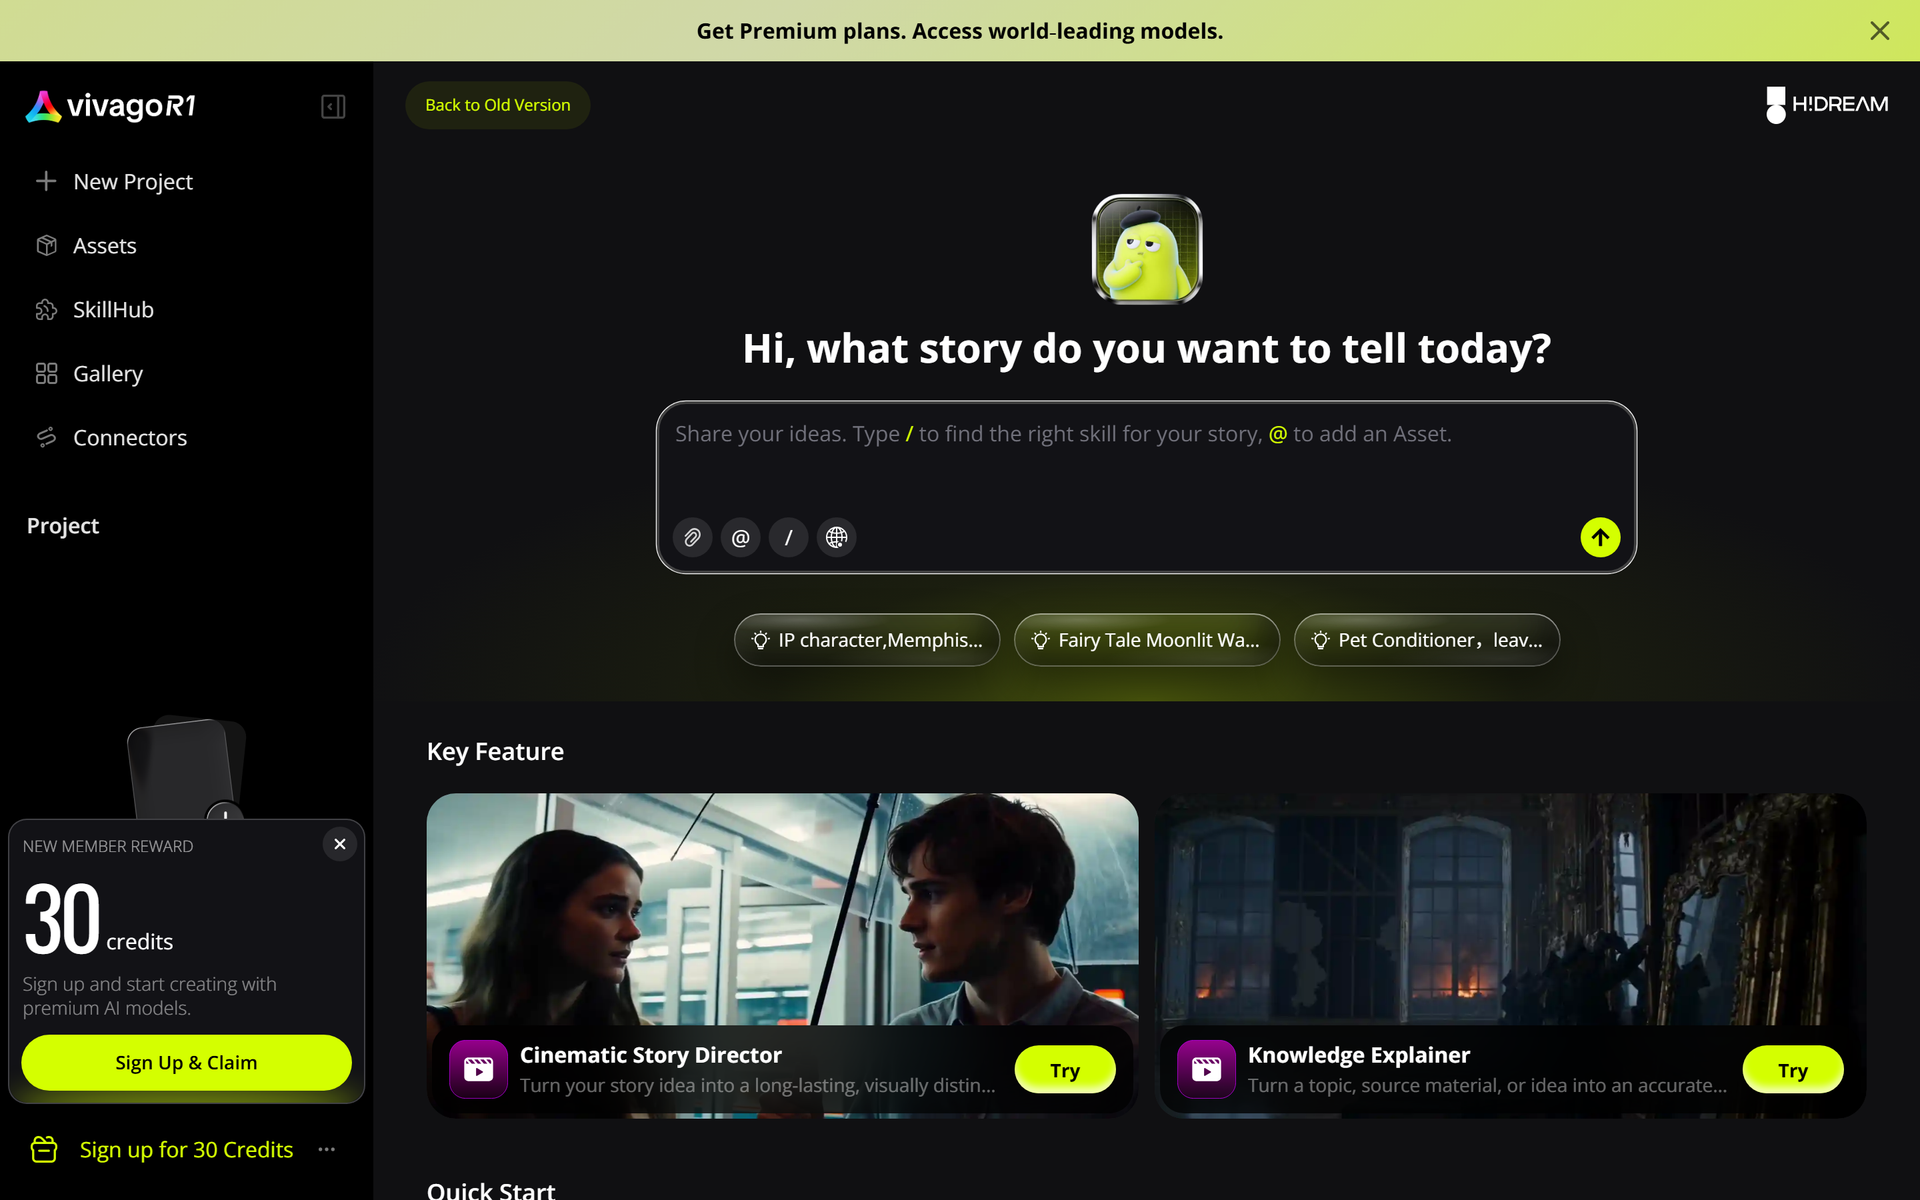Click the lightbulb icon on Fairy Tale chip
This screenshot has height=1200, width=1920.
pyautogui.click(x=1040, y=640)
